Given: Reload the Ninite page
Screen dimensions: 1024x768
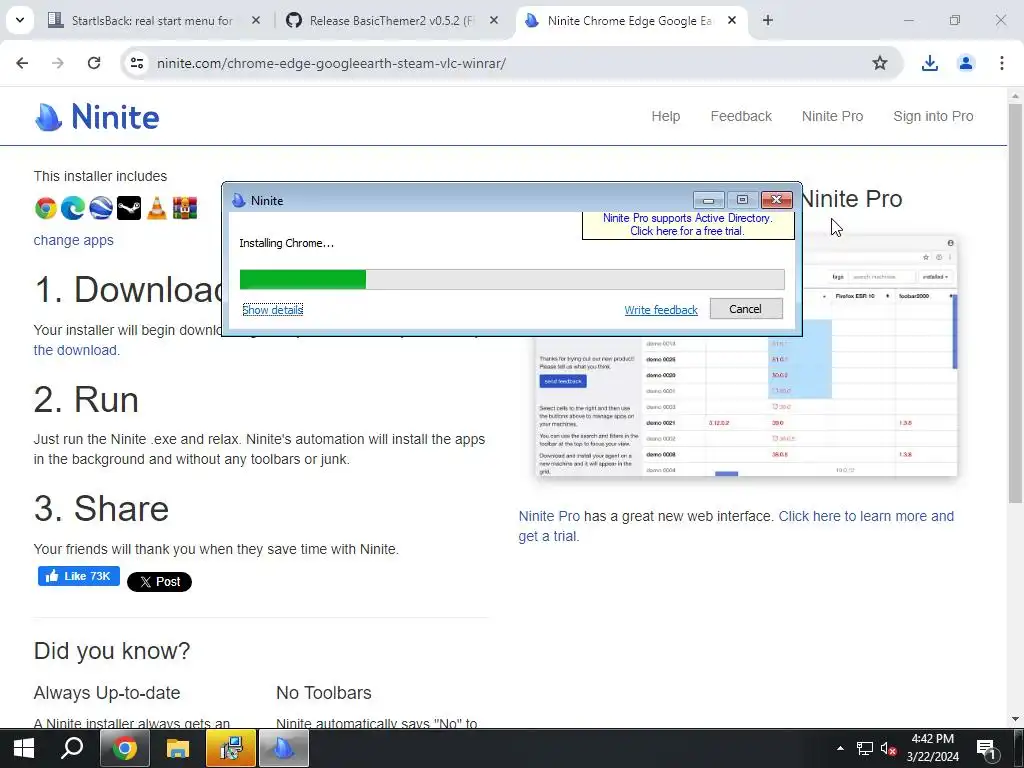Looking at the screenshot, I should (94, 63).
